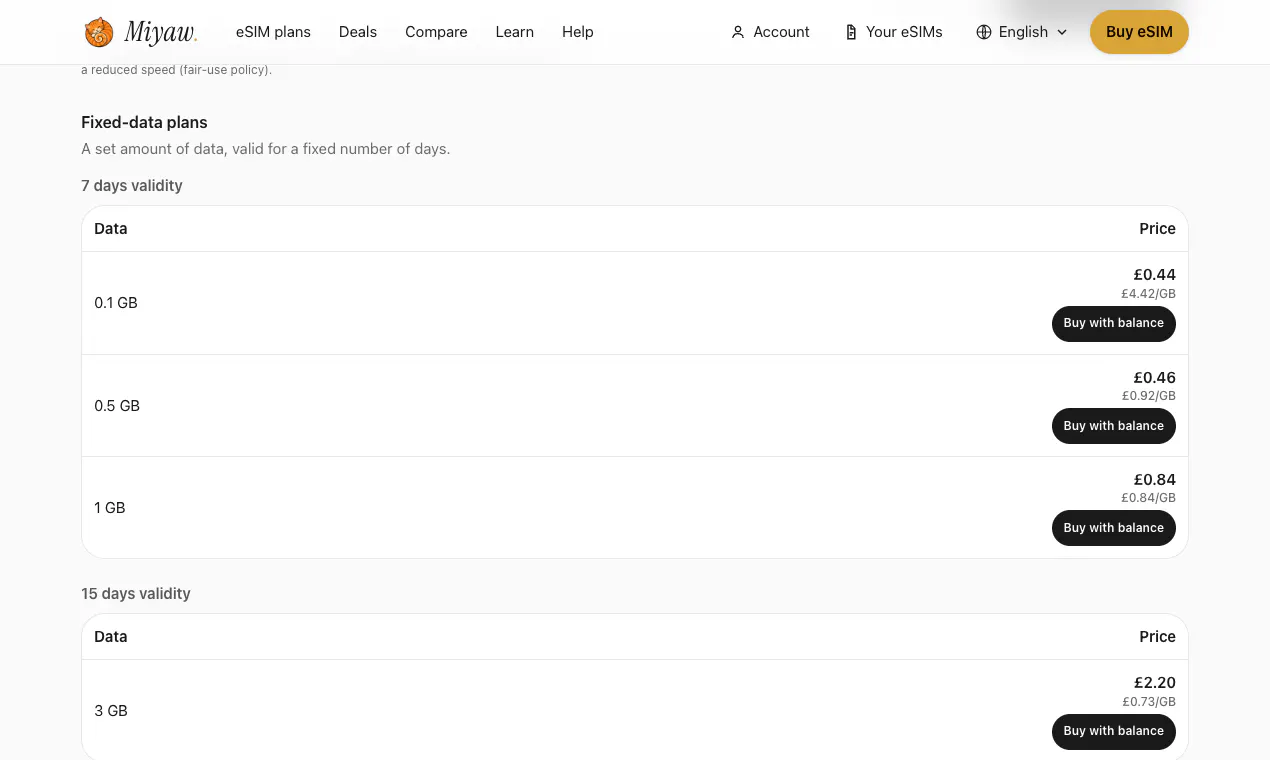The height and width of the screenshot is (760, 1270).
Task: Expand the English language dropdown chevron
Action: (1062, 32)
